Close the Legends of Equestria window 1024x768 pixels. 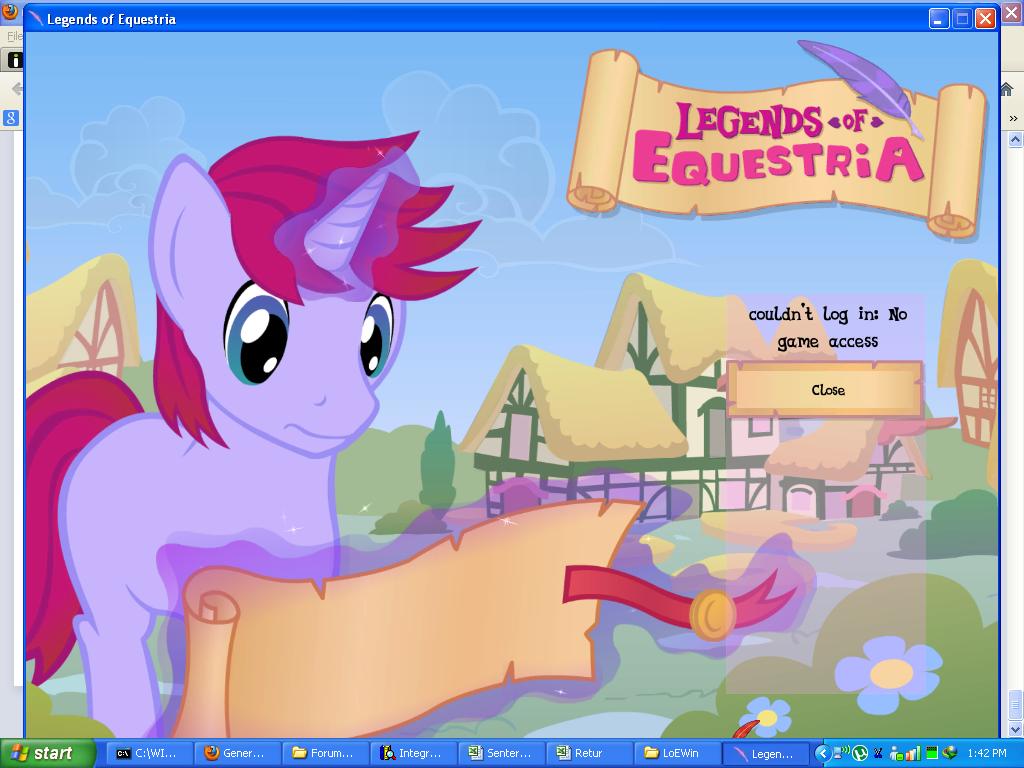tap(985, 18)
